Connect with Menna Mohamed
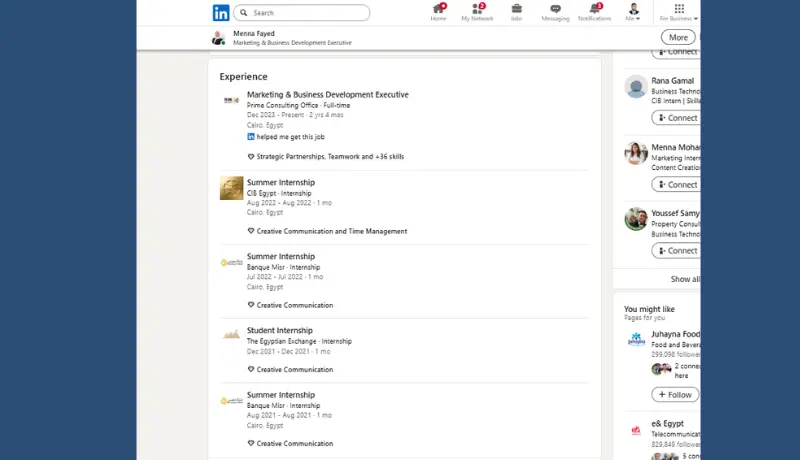800x460 pixels. pos(677,185)
